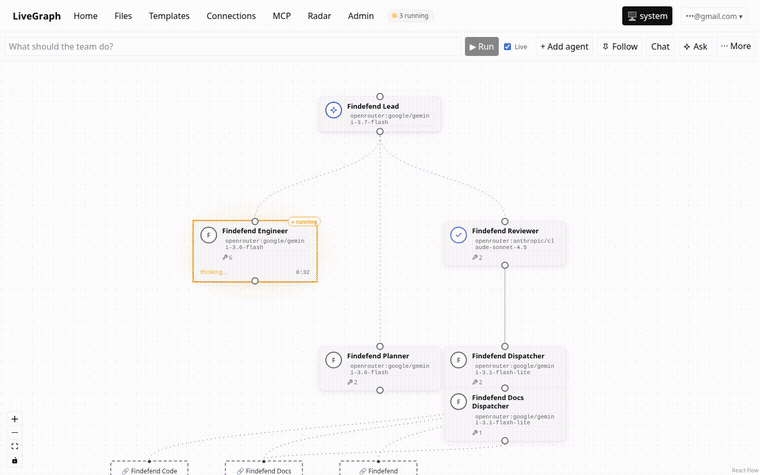The width and height of the screenshot is (760, 475).
Task: Click the React Flow attribution link
Action: [745, 470]
